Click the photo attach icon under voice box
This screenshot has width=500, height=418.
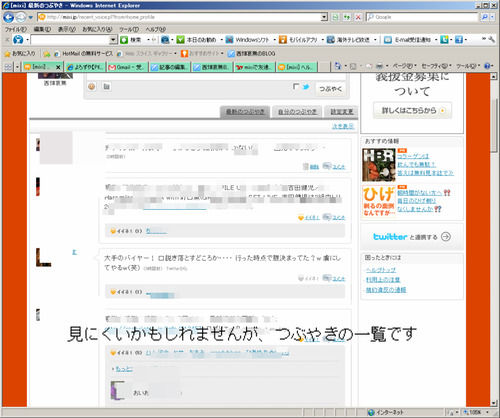pos(106,87)
